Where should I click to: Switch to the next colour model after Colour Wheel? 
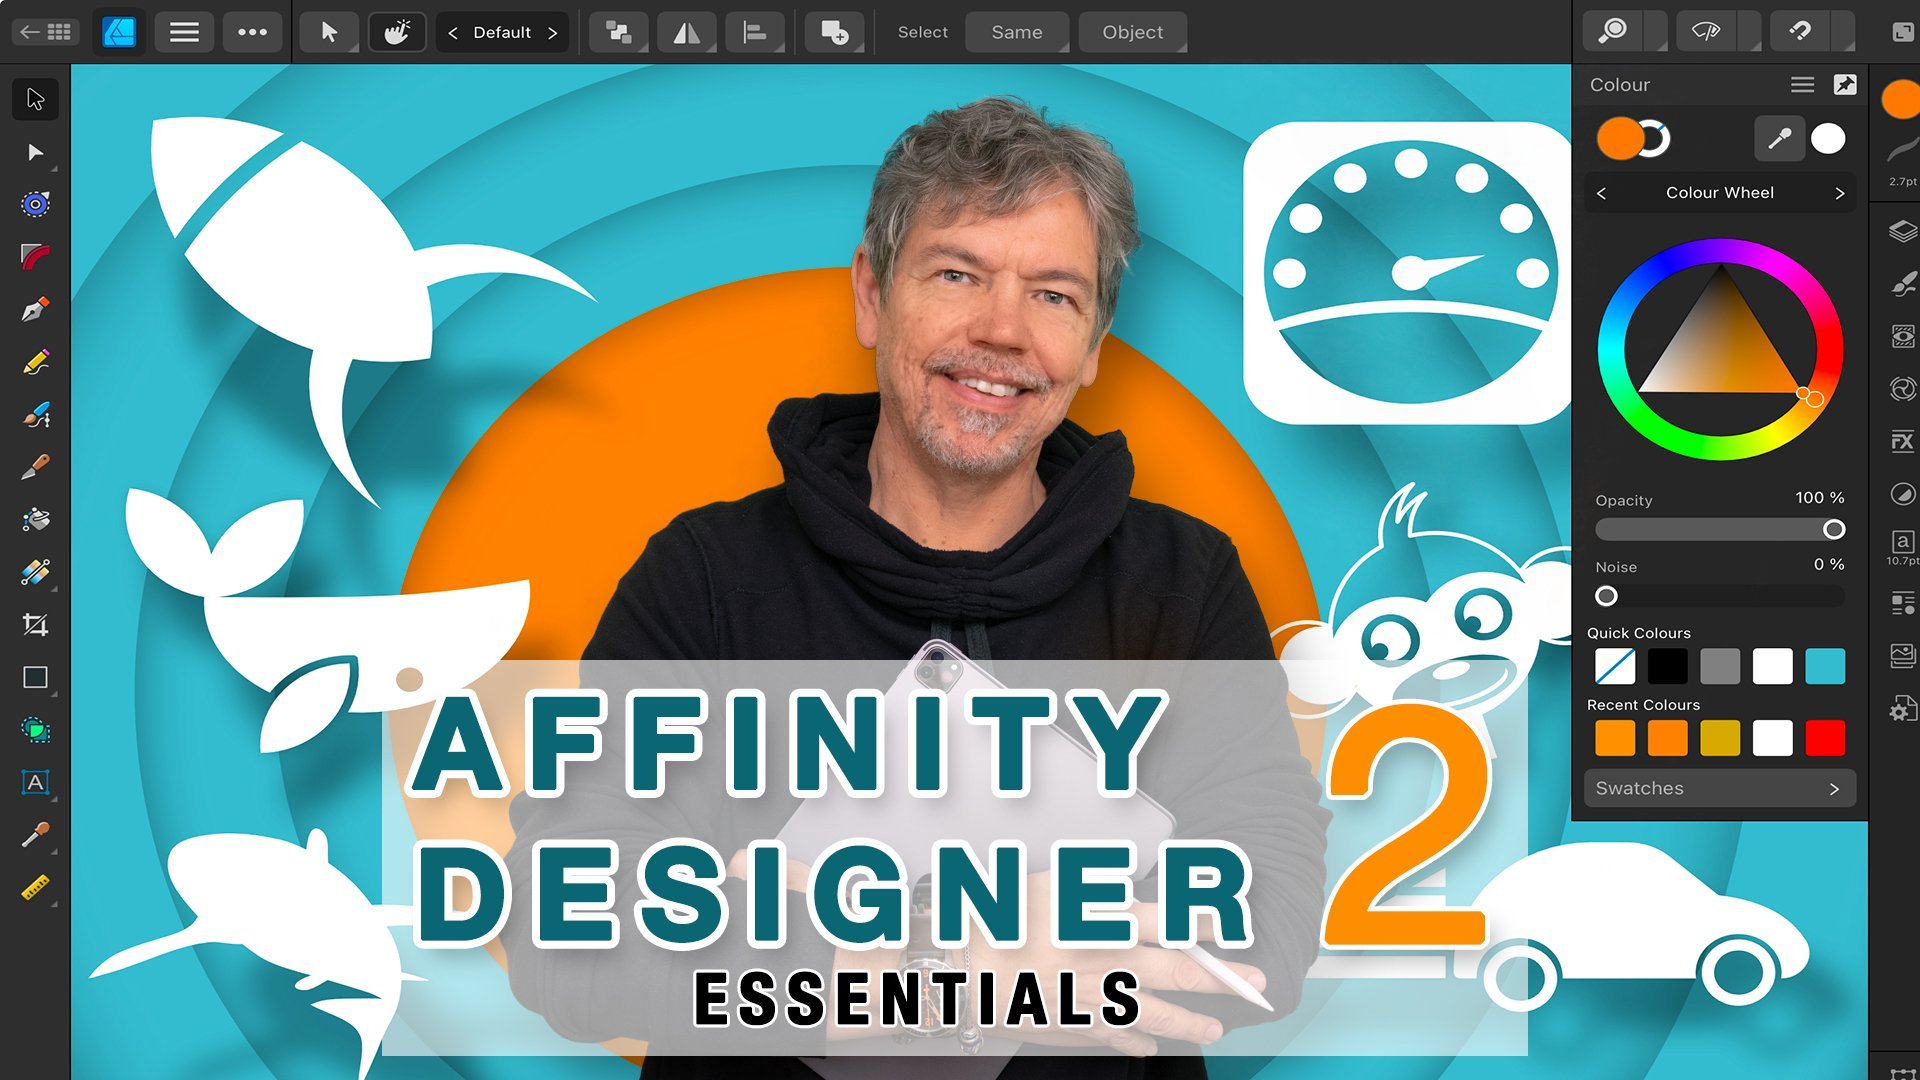pyautogui.click(x=1839, y=193)
